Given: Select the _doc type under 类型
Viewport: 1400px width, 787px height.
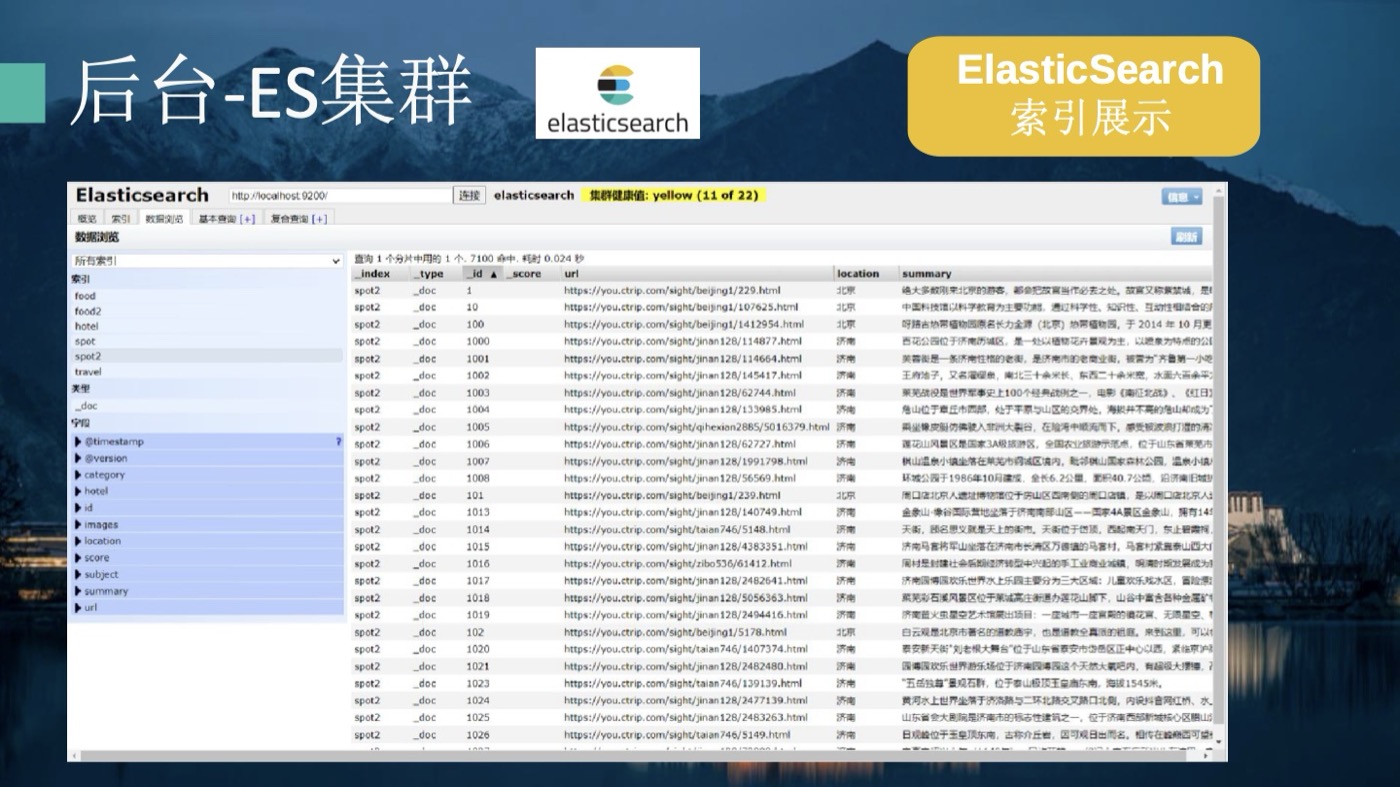Looking at the screenshot, I should point(86,406).
